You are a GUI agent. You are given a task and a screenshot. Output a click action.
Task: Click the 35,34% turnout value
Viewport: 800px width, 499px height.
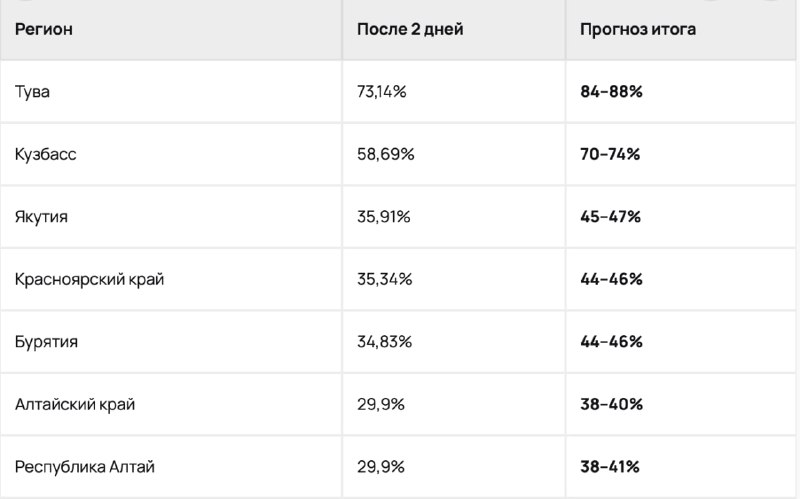point(385,279)
